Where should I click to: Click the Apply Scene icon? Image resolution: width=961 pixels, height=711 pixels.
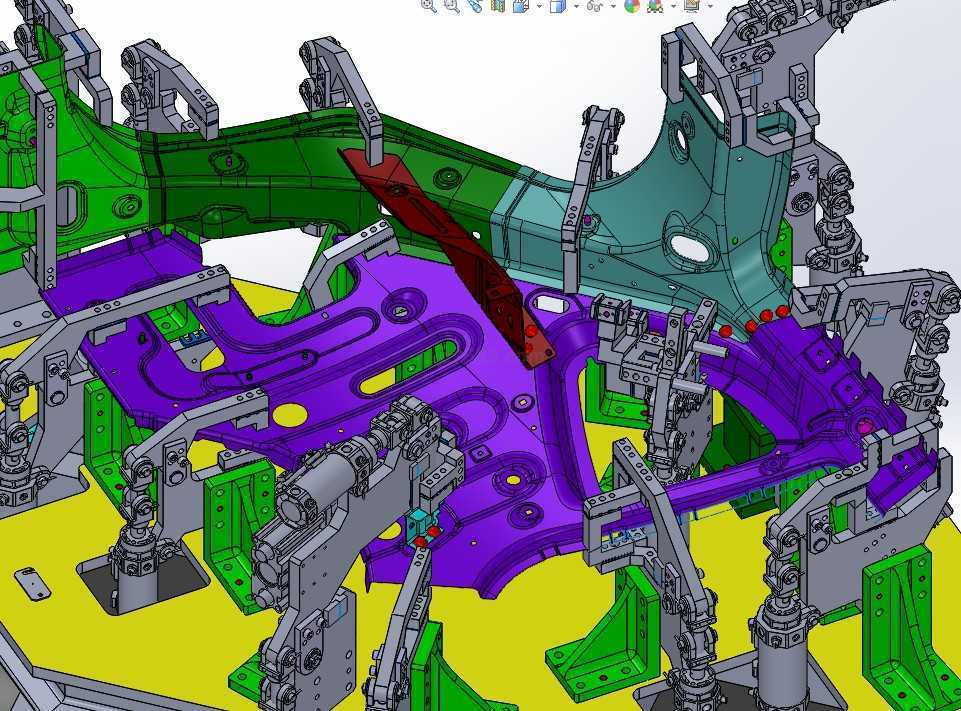(x=655, y=5)
